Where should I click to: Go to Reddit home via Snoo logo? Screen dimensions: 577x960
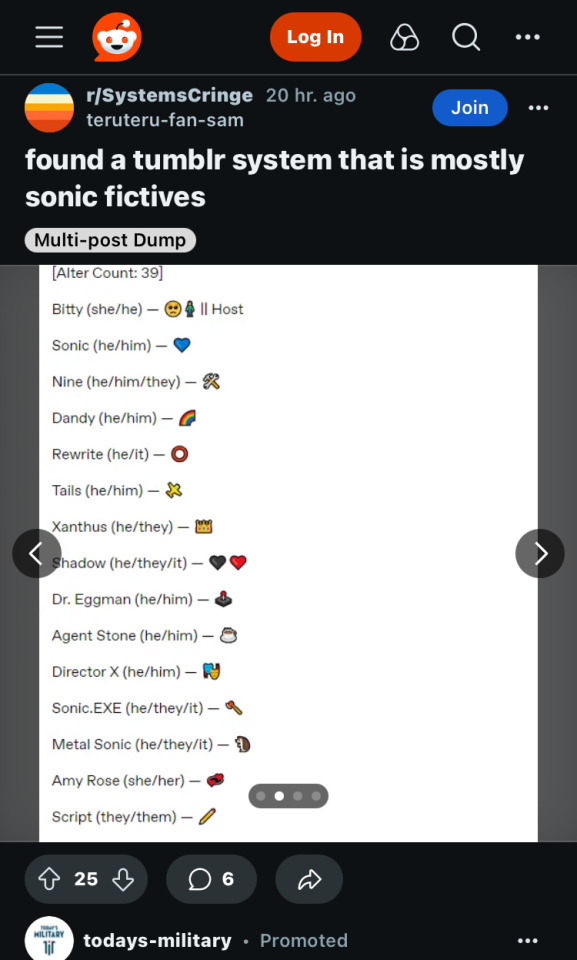point(117,37)
